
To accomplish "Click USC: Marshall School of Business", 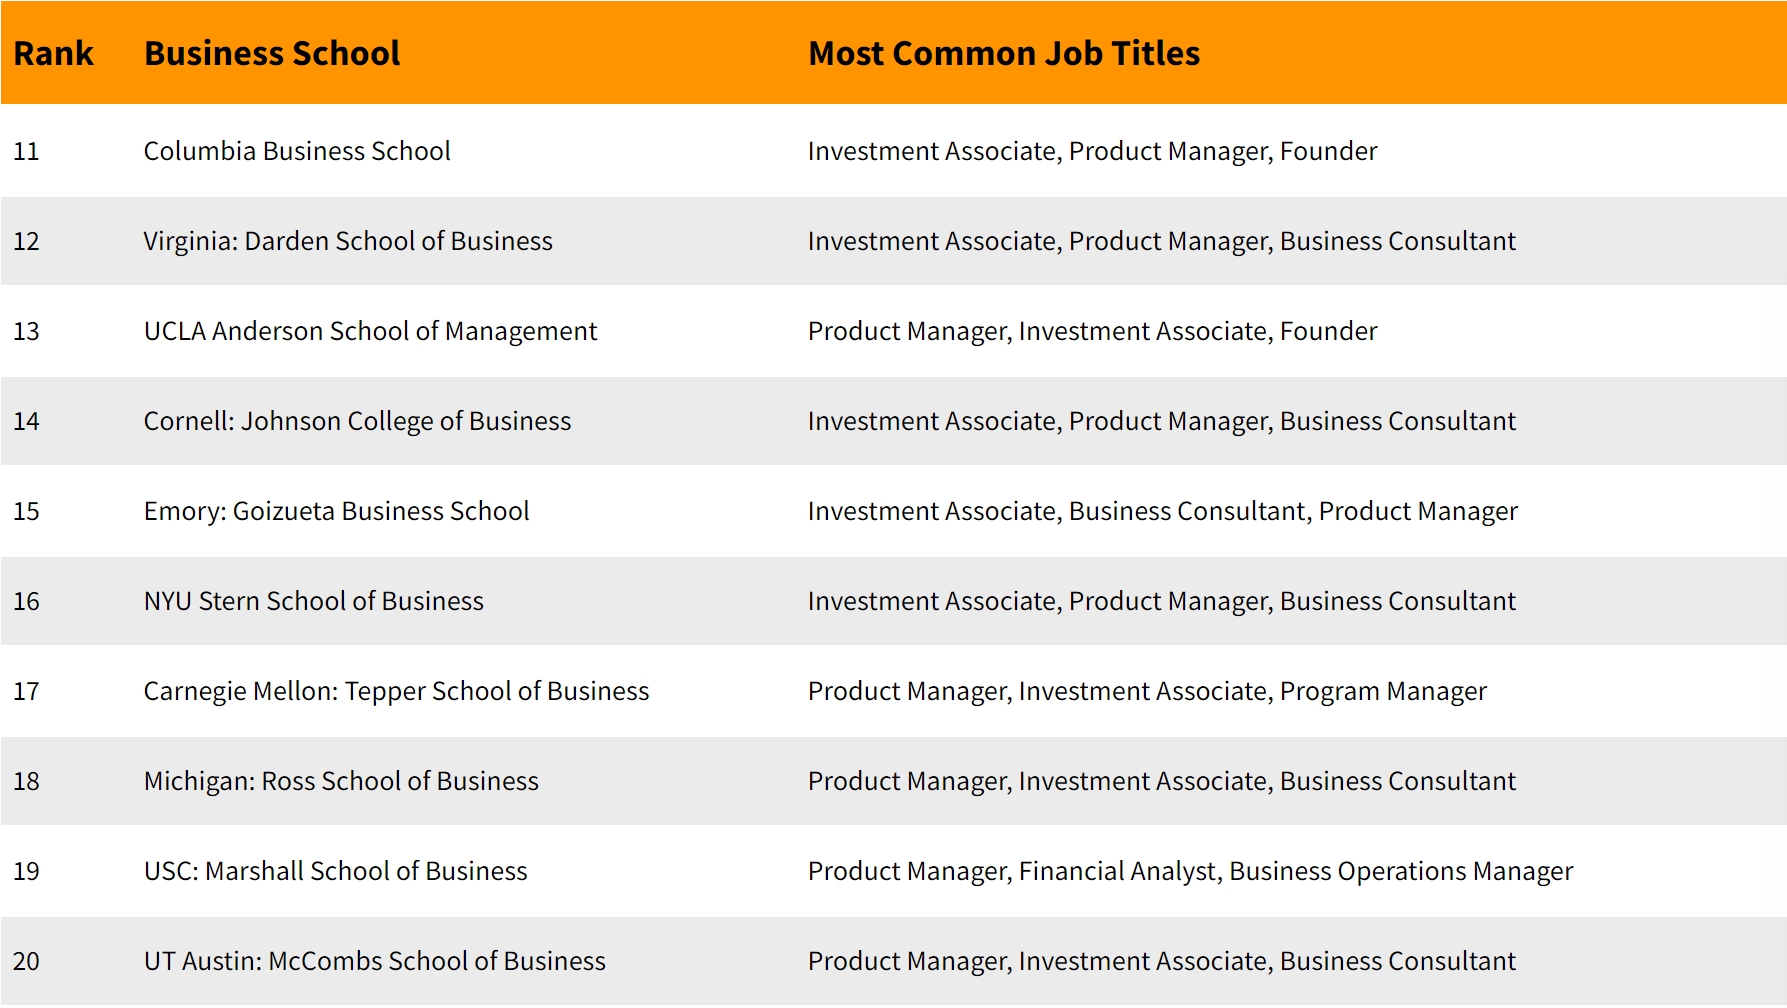I will click(x=335, y=871).
